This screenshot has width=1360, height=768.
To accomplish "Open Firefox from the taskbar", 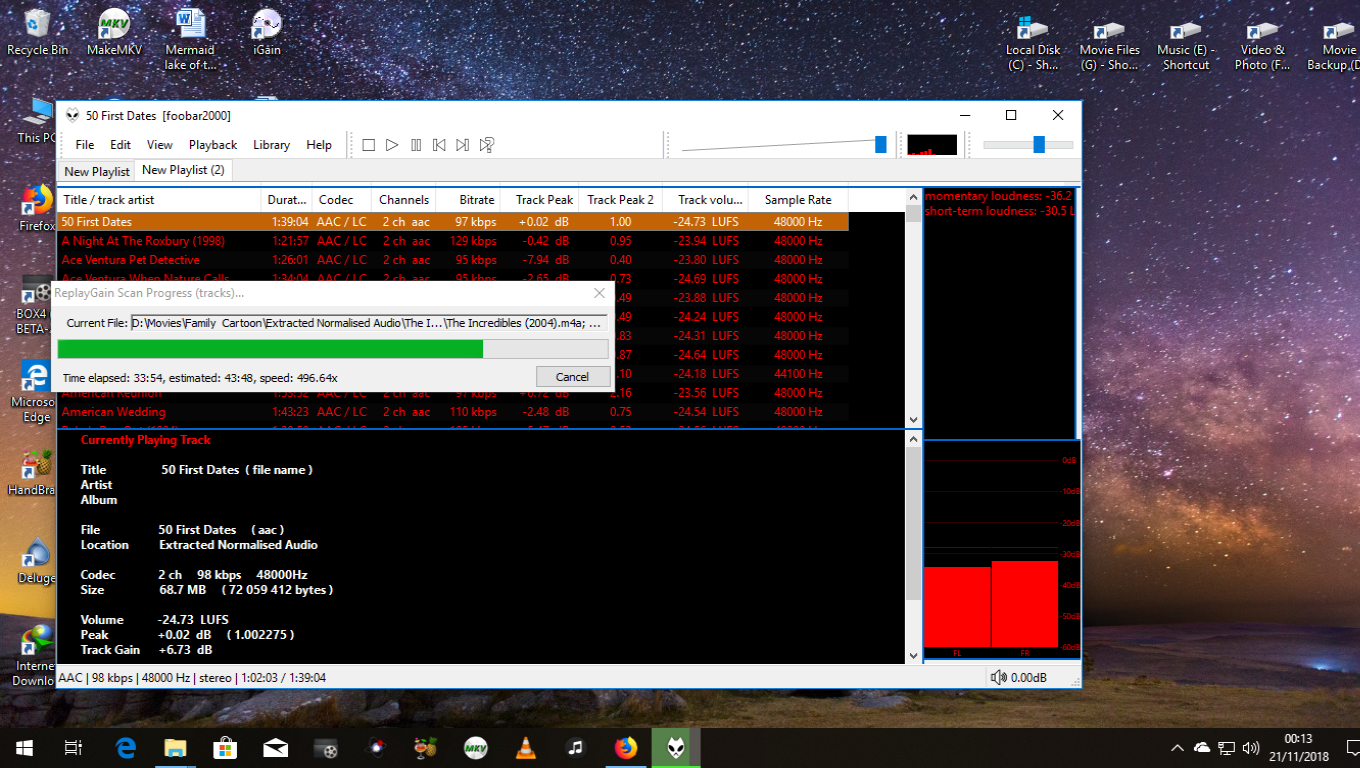I will tap(626, 748).
